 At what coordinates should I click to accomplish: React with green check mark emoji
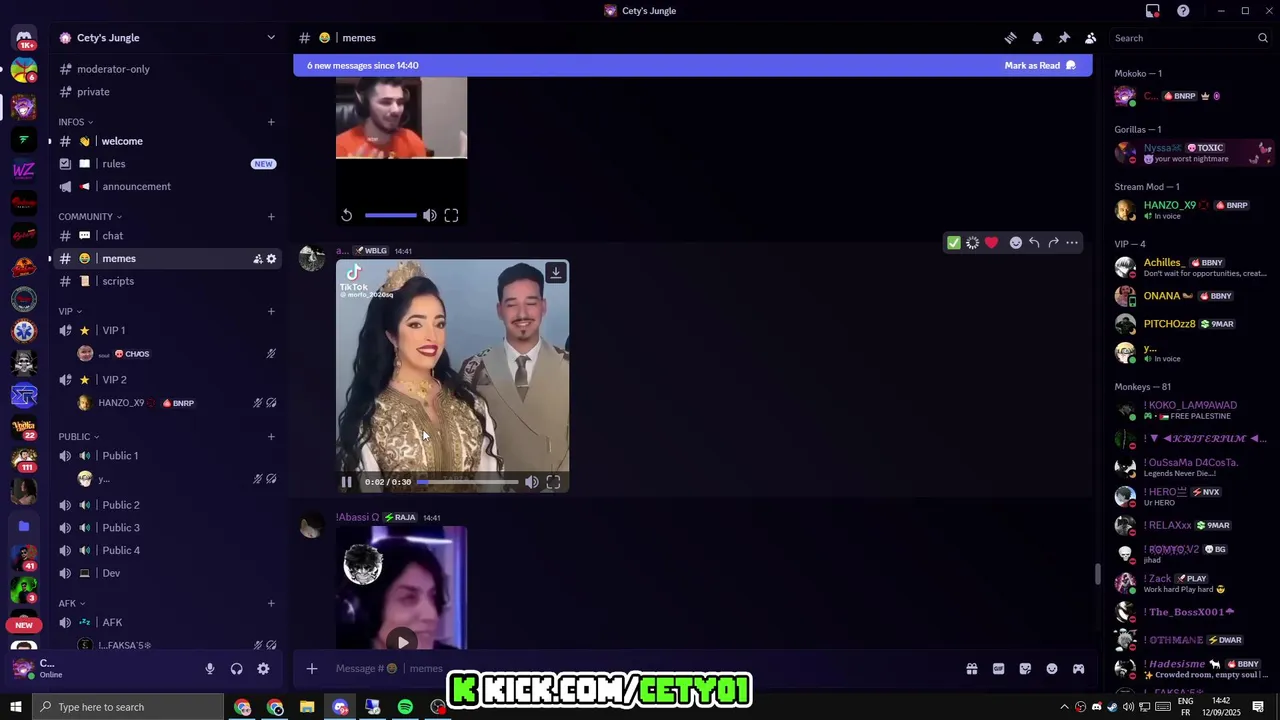[x=954, y=243]
